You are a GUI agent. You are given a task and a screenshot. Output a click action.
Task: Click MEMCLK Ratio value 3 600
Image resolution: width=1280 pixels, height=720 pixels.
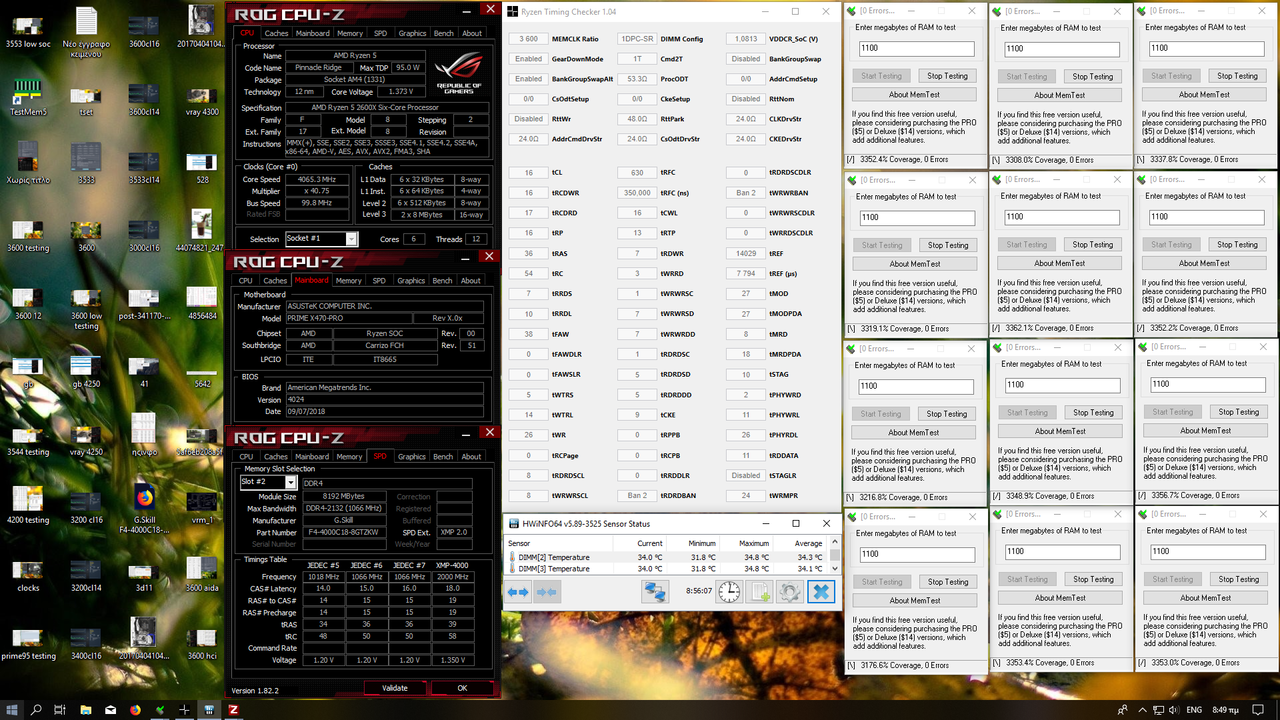tap(528, 39)
